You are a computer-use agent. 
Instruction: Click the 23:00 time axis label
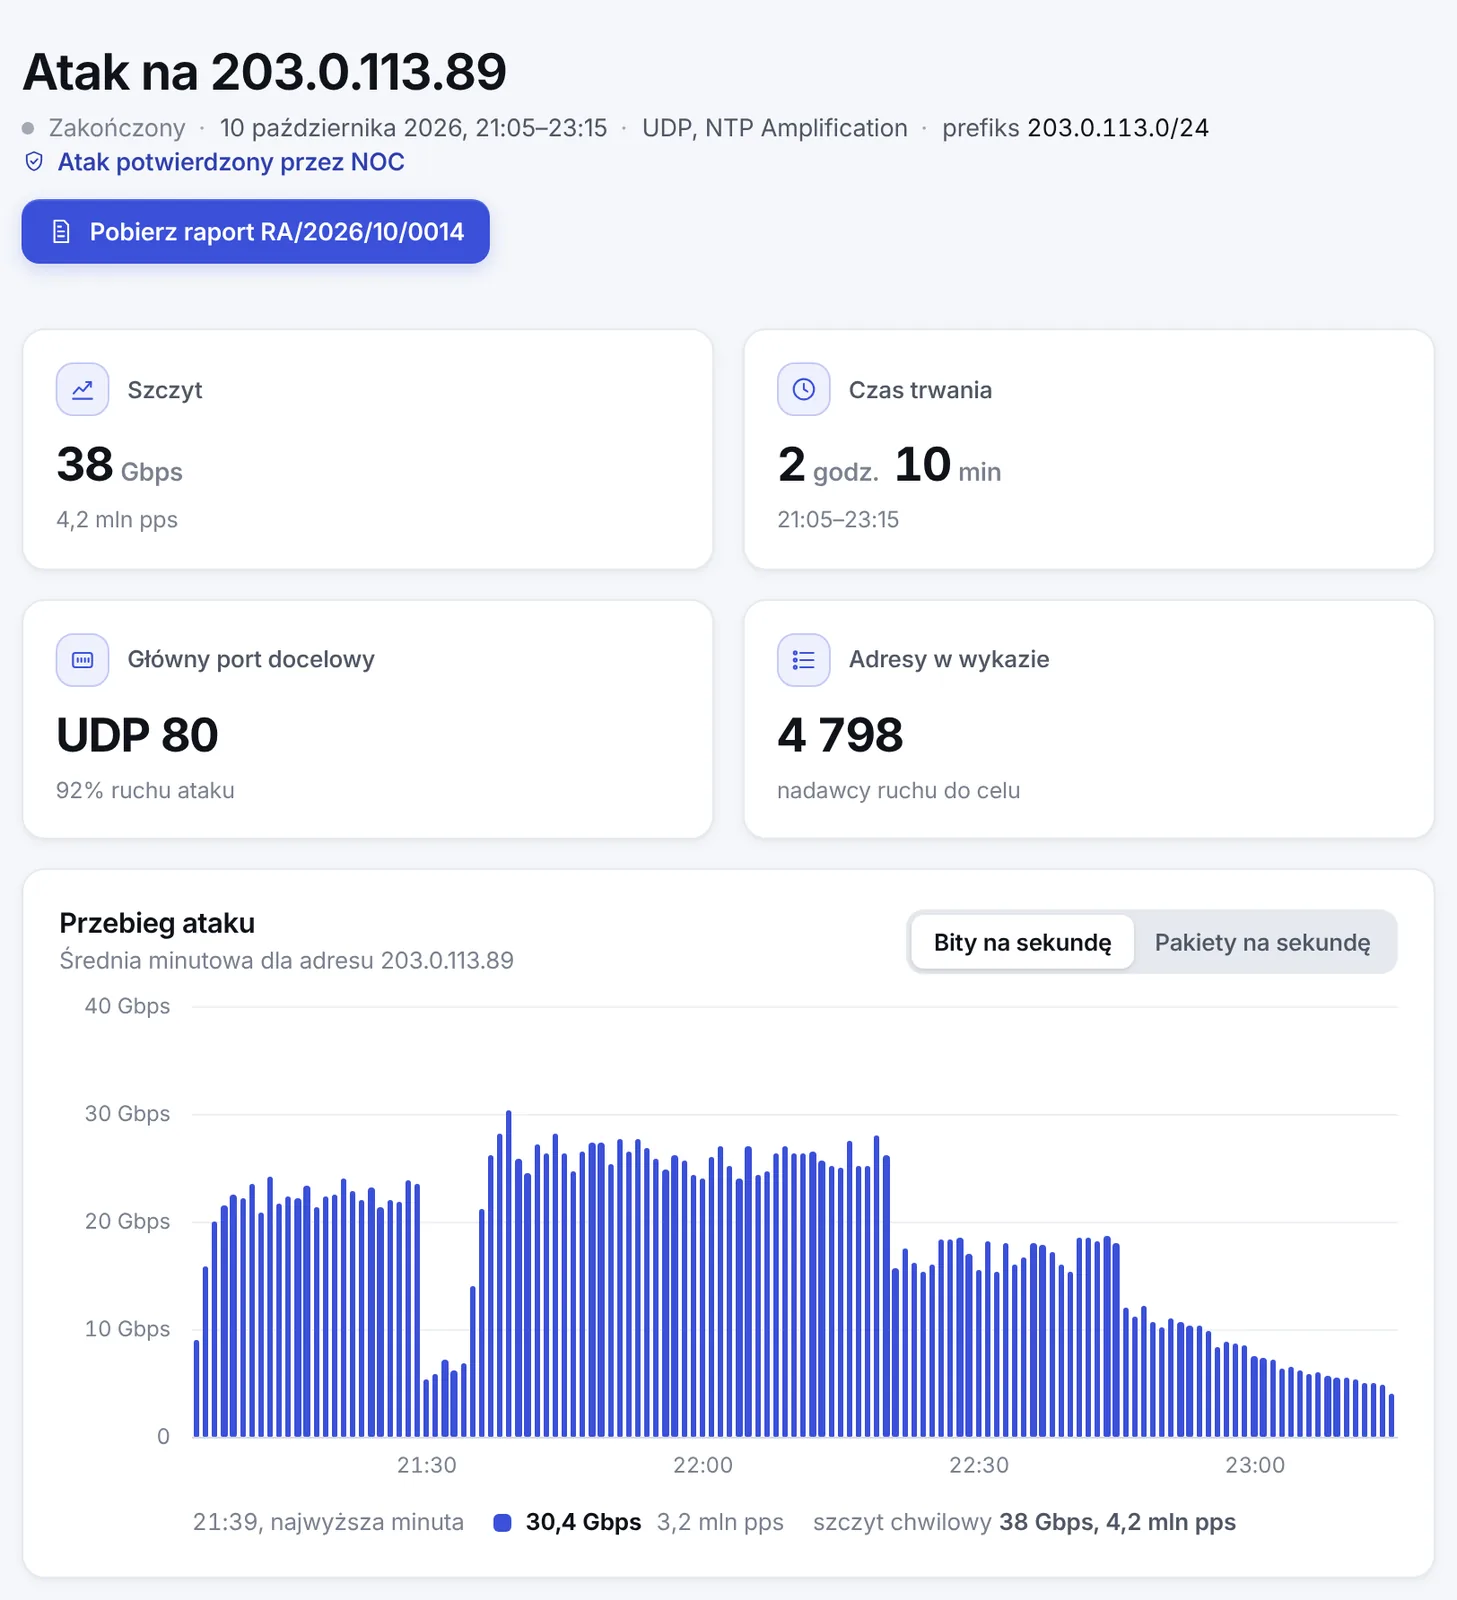(x=1255, y=1465)
